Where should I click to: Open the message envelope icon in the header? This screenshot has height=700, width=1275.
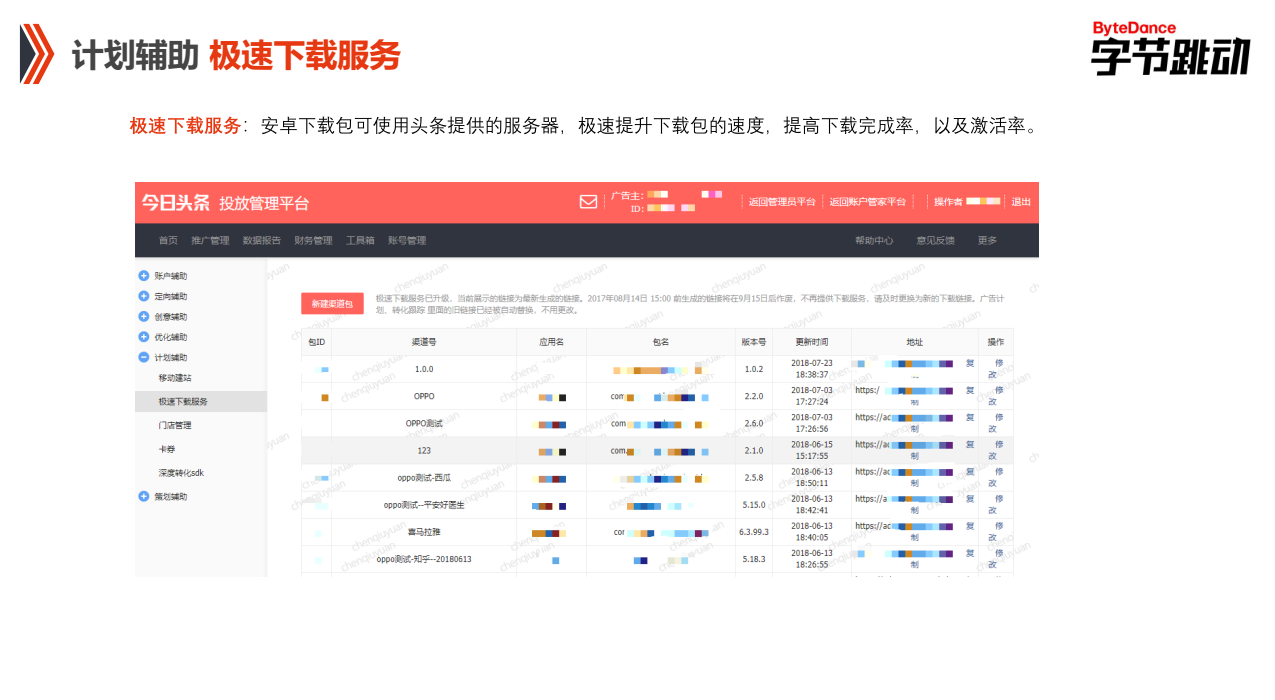(x=587, y=202)
